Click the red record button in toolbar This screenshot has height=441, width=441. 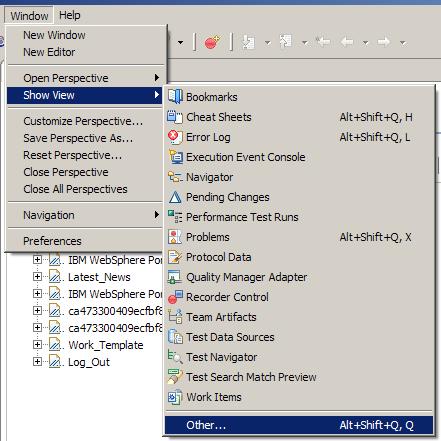(212, 42)
